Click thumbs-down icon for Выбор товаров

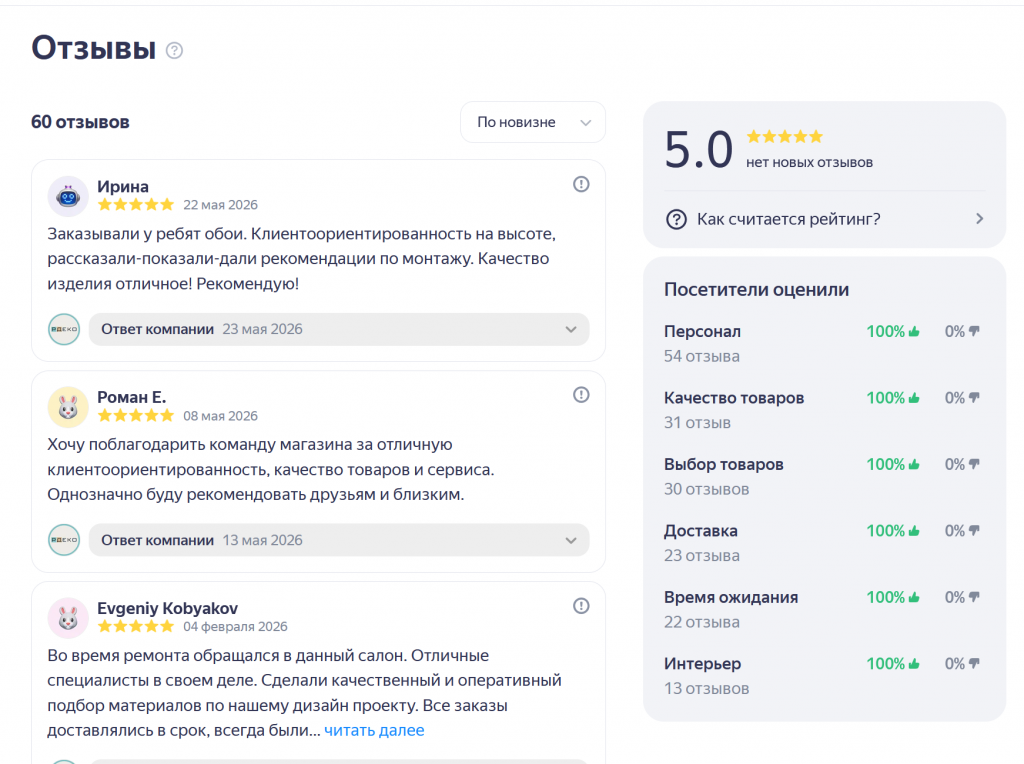click(x=974, y=464)
